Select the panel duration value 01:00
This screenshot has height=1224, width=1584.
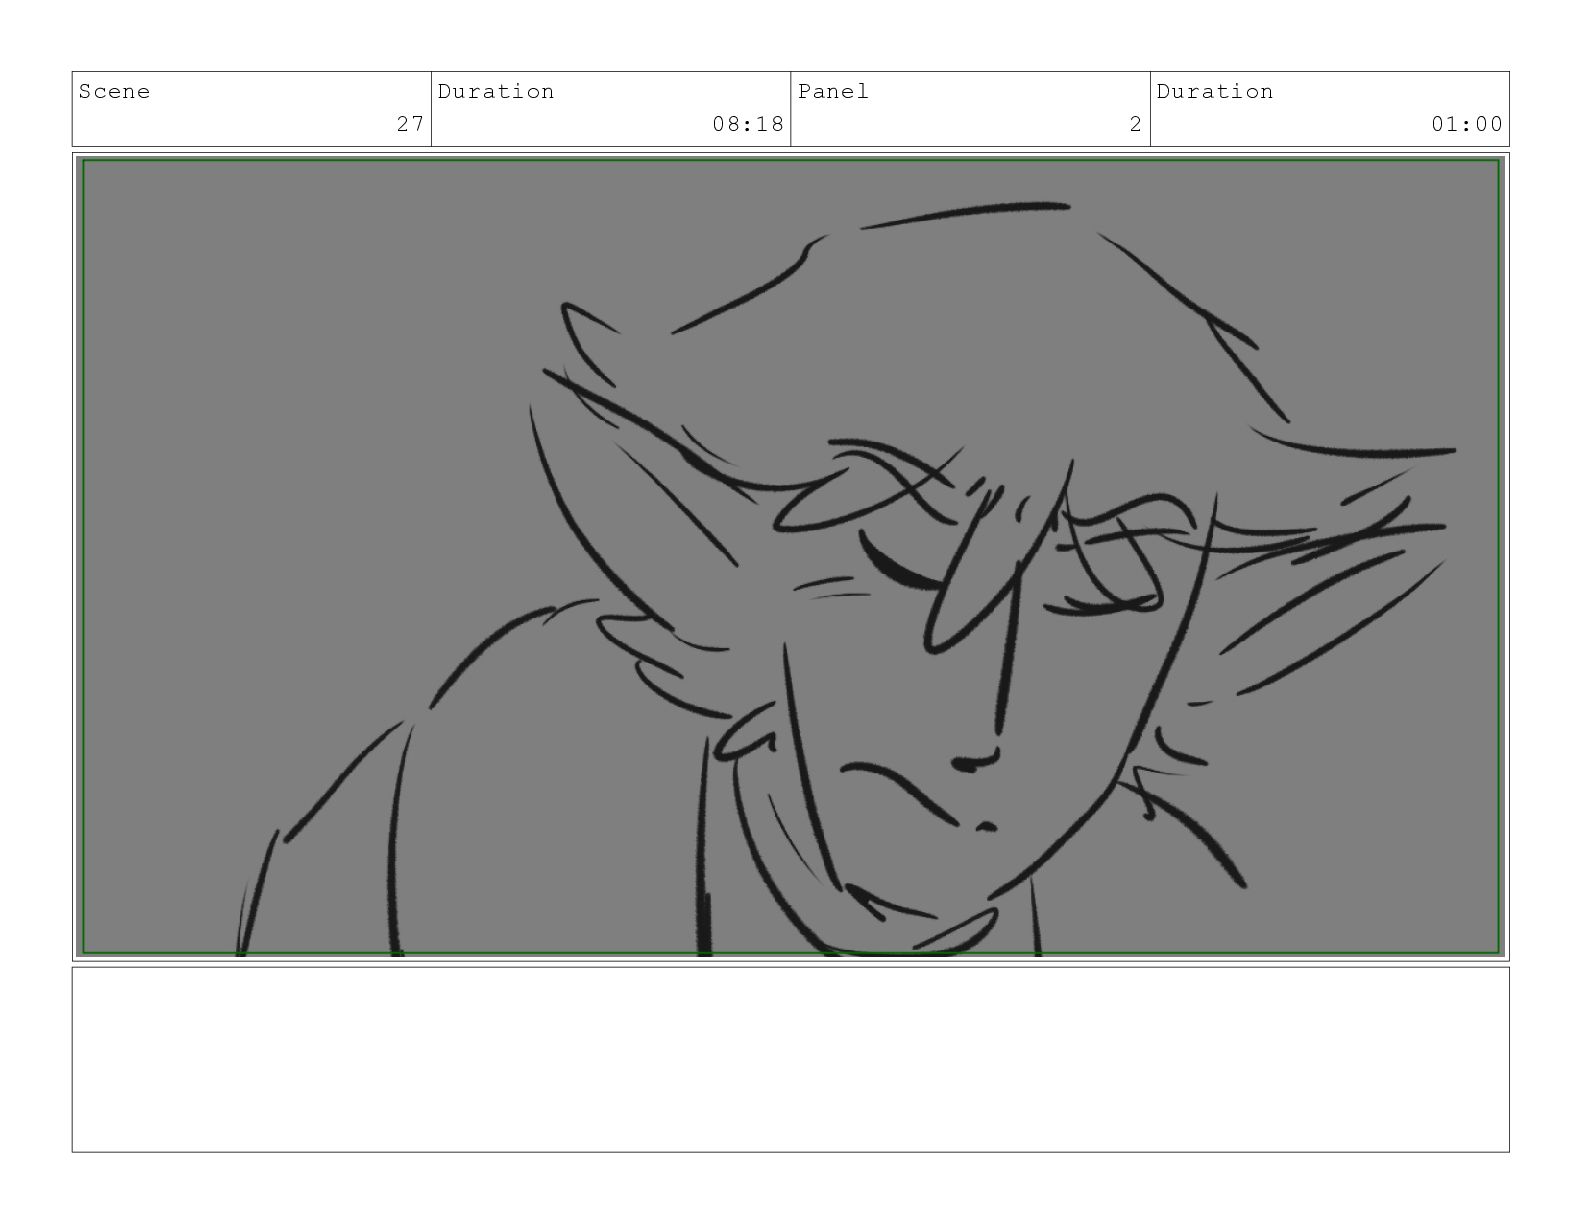pos(1467,124)
